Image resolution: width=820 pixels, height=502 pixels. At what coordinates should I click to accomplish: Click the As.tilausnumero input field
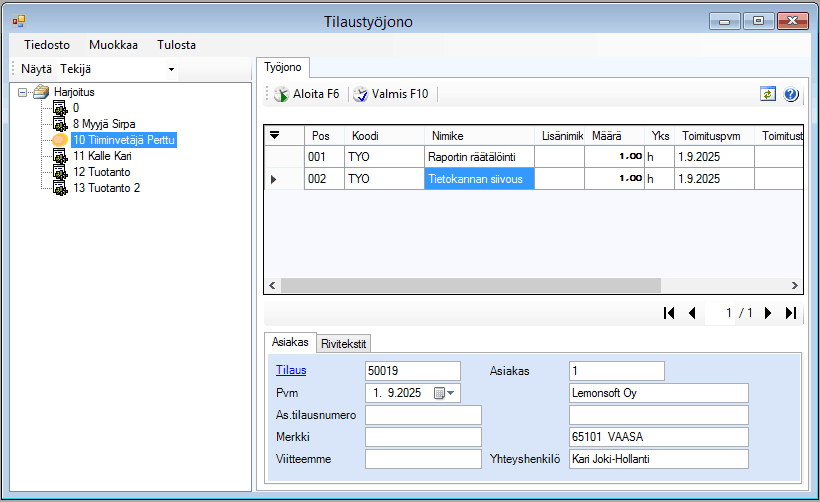point(423,415)
